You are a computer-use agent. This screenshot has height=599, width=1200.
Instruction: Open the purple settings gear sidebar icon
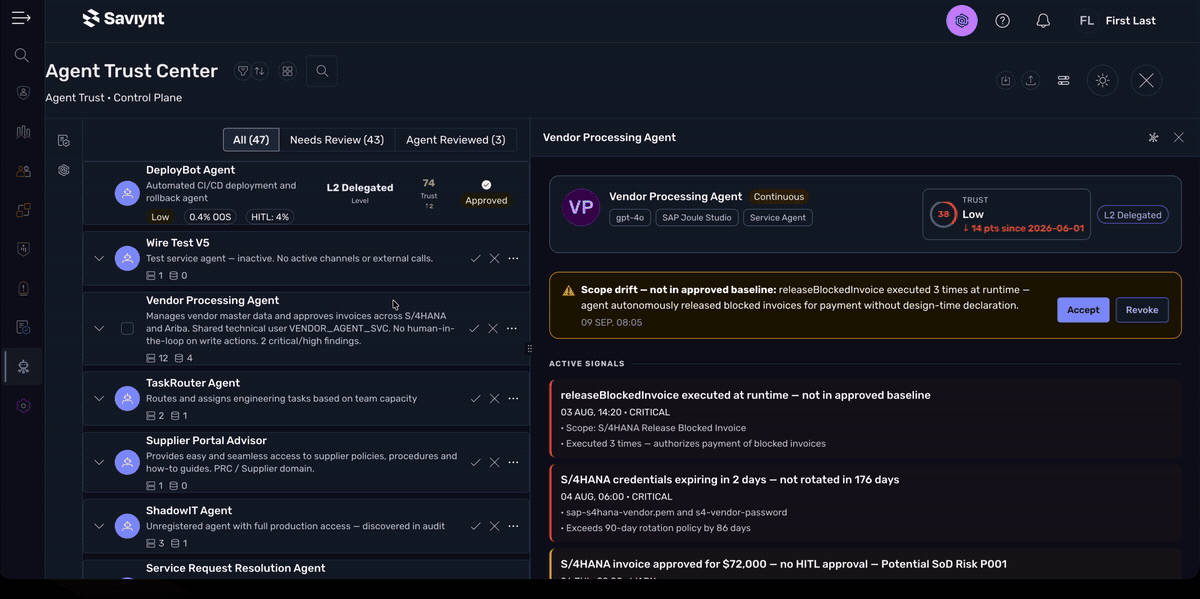23,405
